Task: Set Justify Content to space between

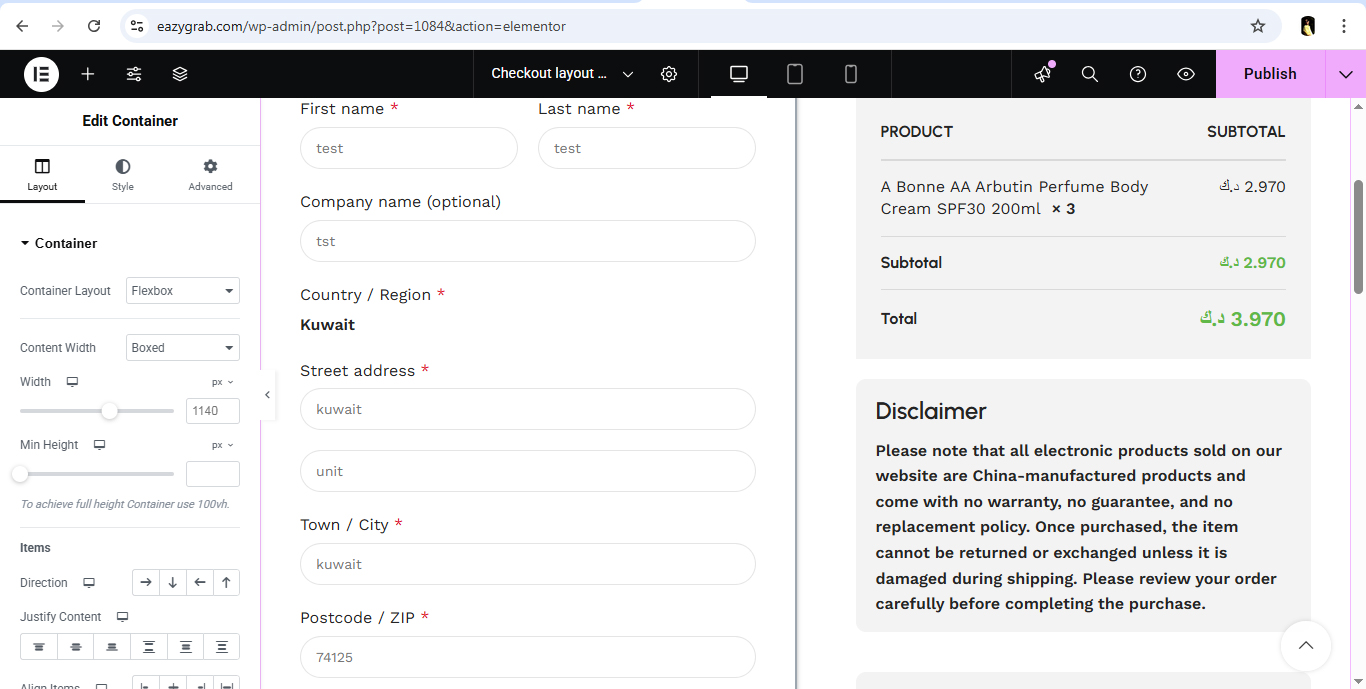Action: (149, 647)
